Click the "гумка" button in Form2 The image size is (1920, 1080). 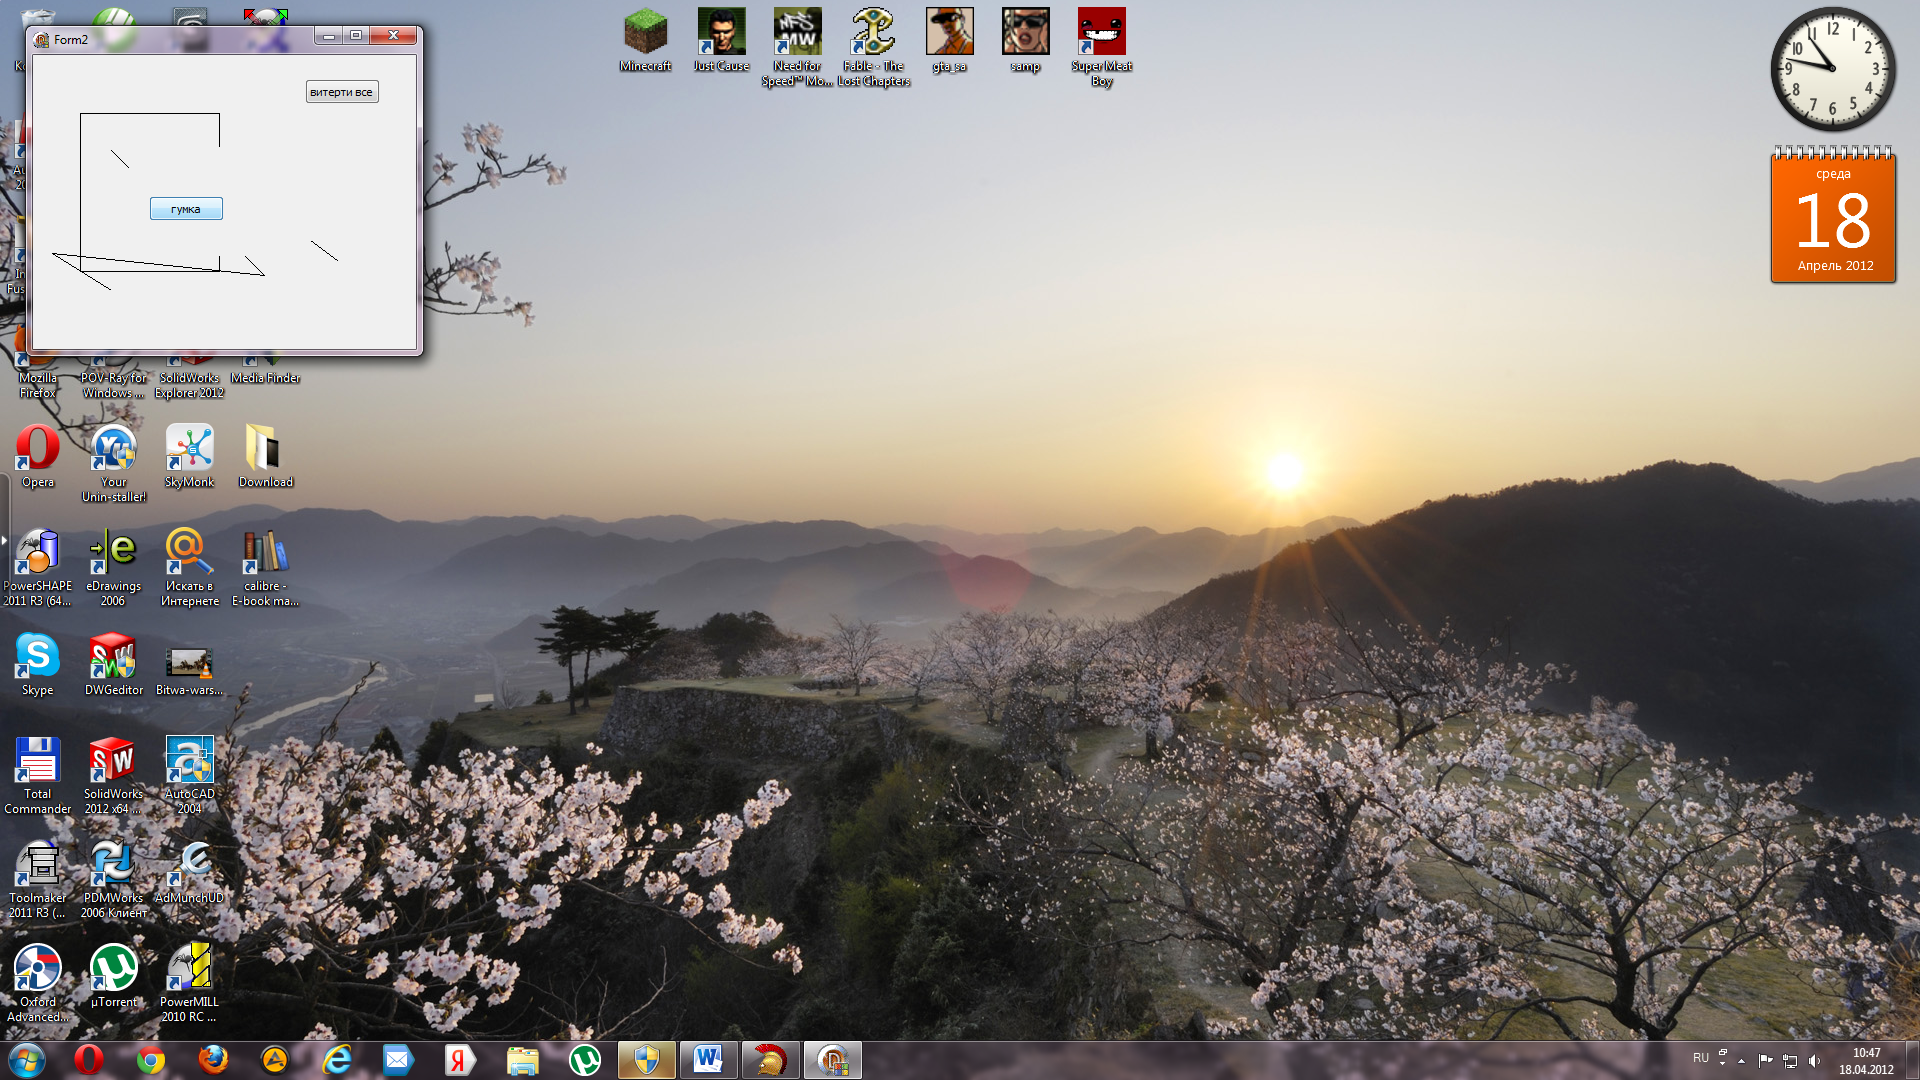coord(186,209)
